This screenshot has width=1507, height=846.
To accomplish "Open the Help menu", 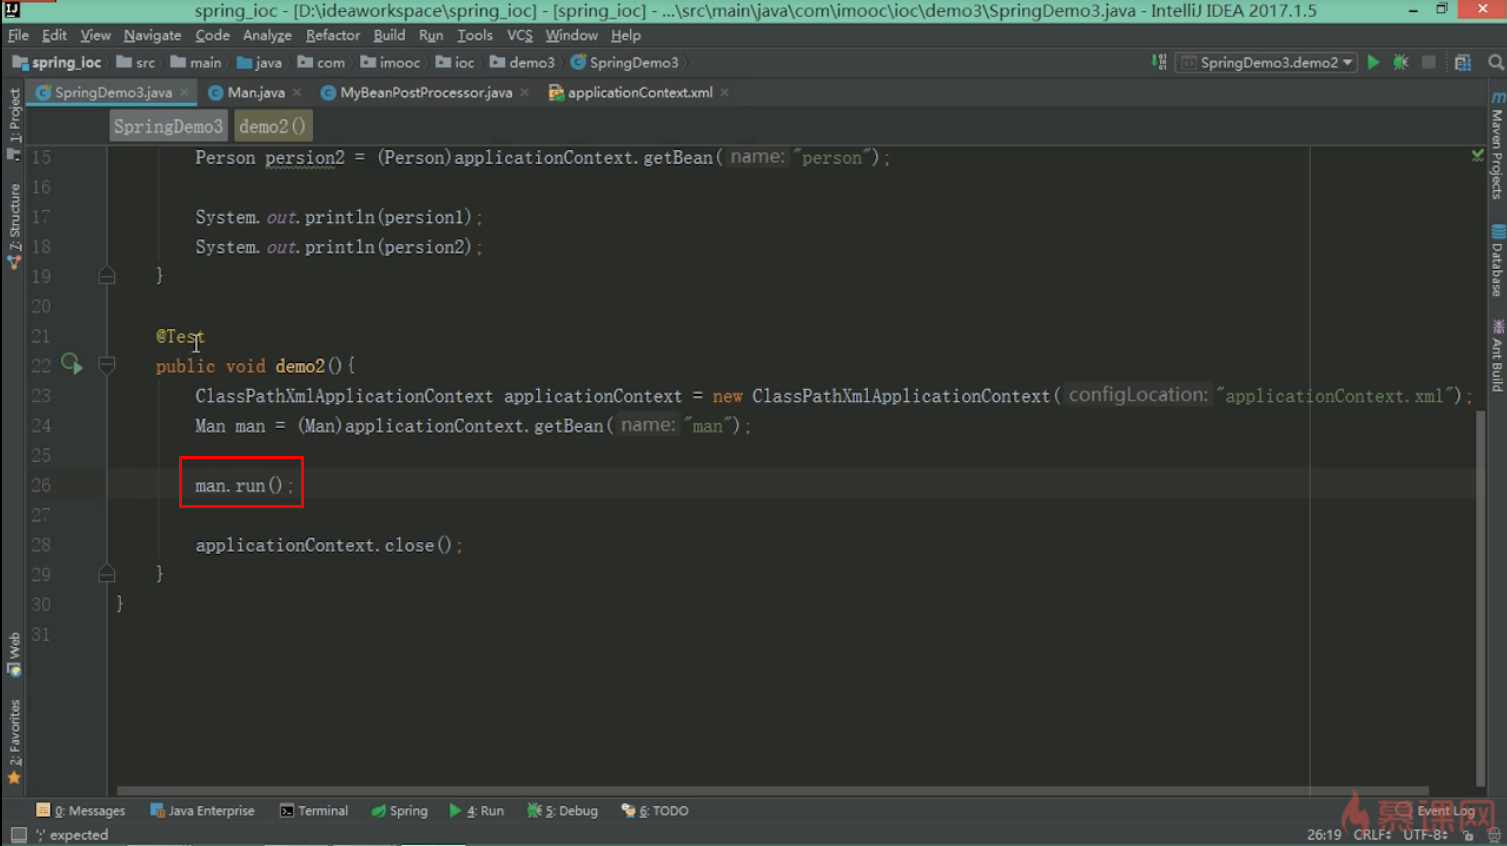I will tap(626, 35).
